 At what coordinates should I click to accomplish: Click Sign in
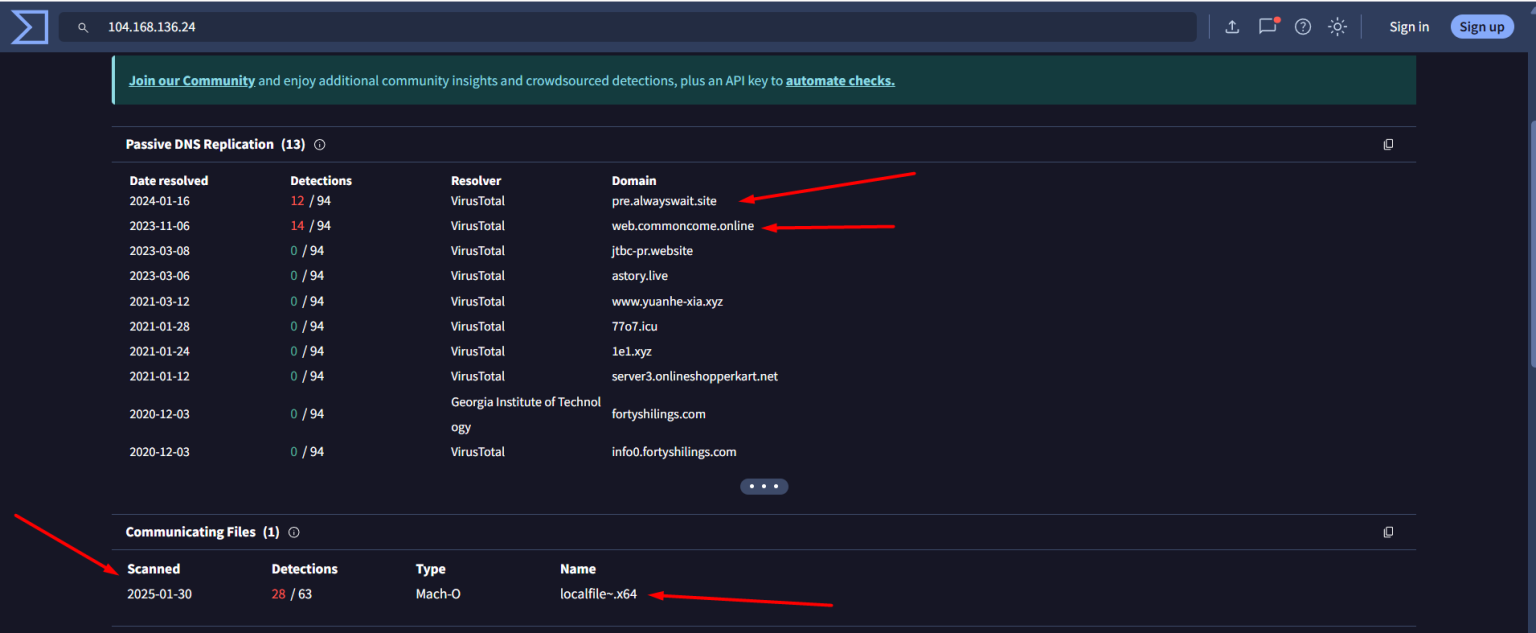[1409, 27]
